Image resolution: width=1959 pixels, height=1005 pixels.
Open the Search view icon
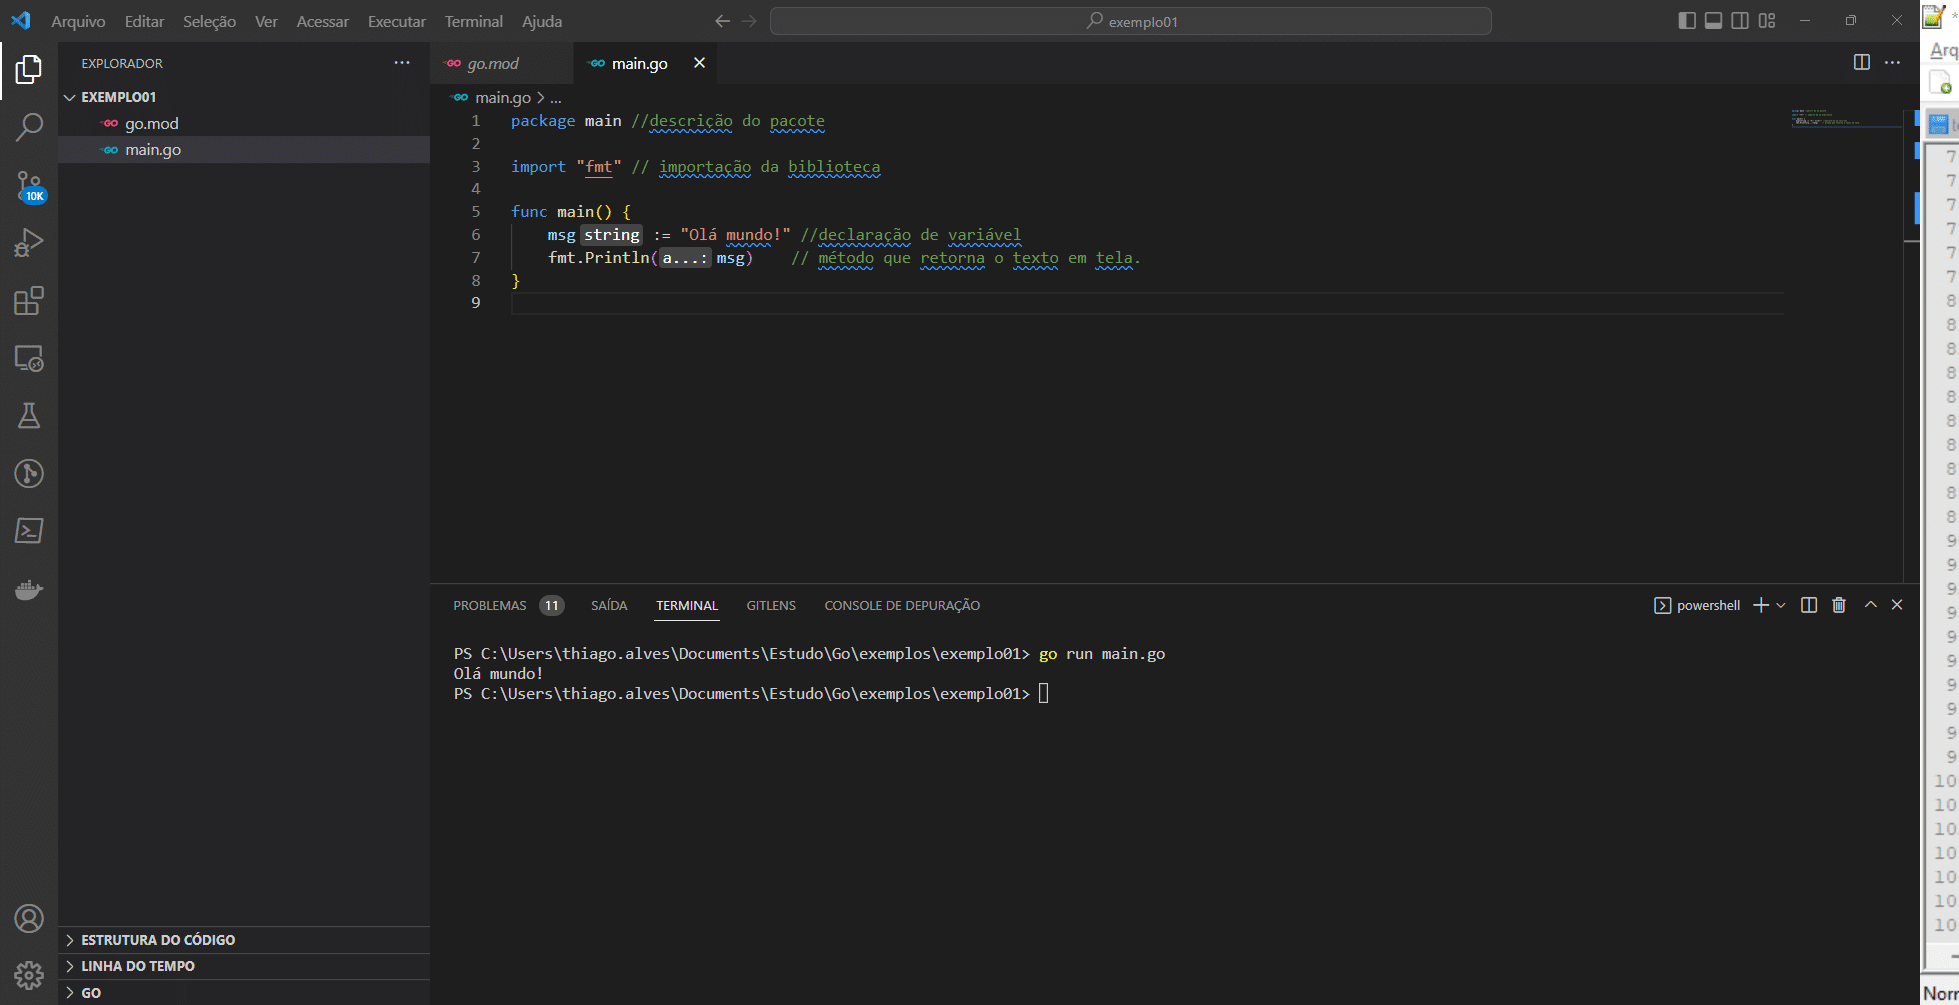[29, 127]
